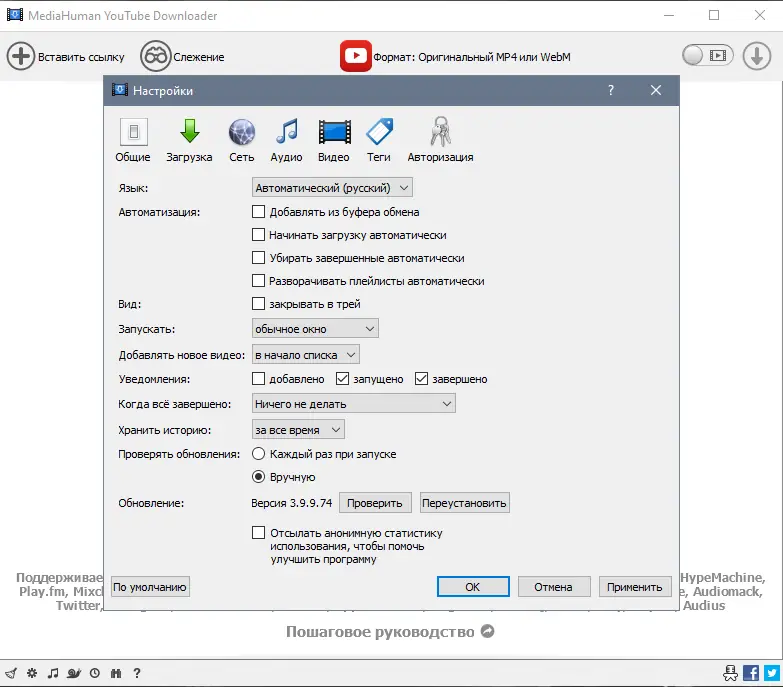Open the 'Пошаговое руководство' link
783x687 pixels.
[380, 632]
